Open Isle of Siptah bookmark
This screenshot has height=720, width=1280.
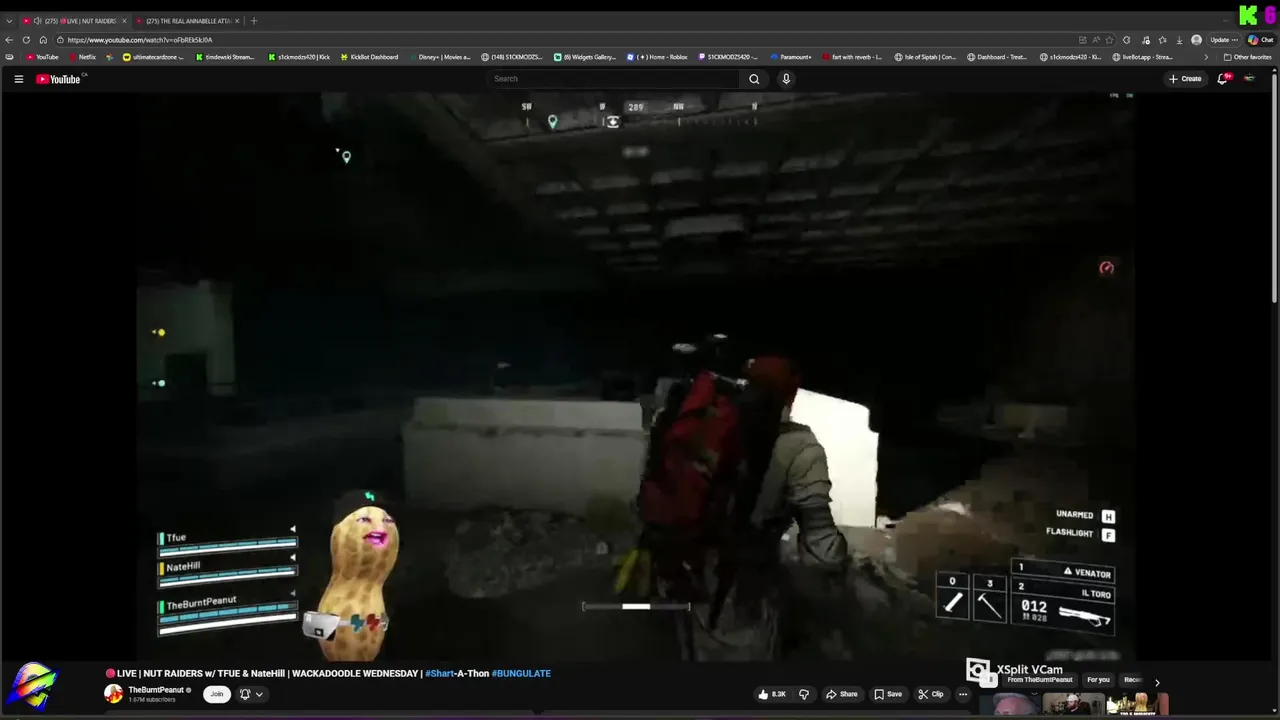[x=925, y=57]
